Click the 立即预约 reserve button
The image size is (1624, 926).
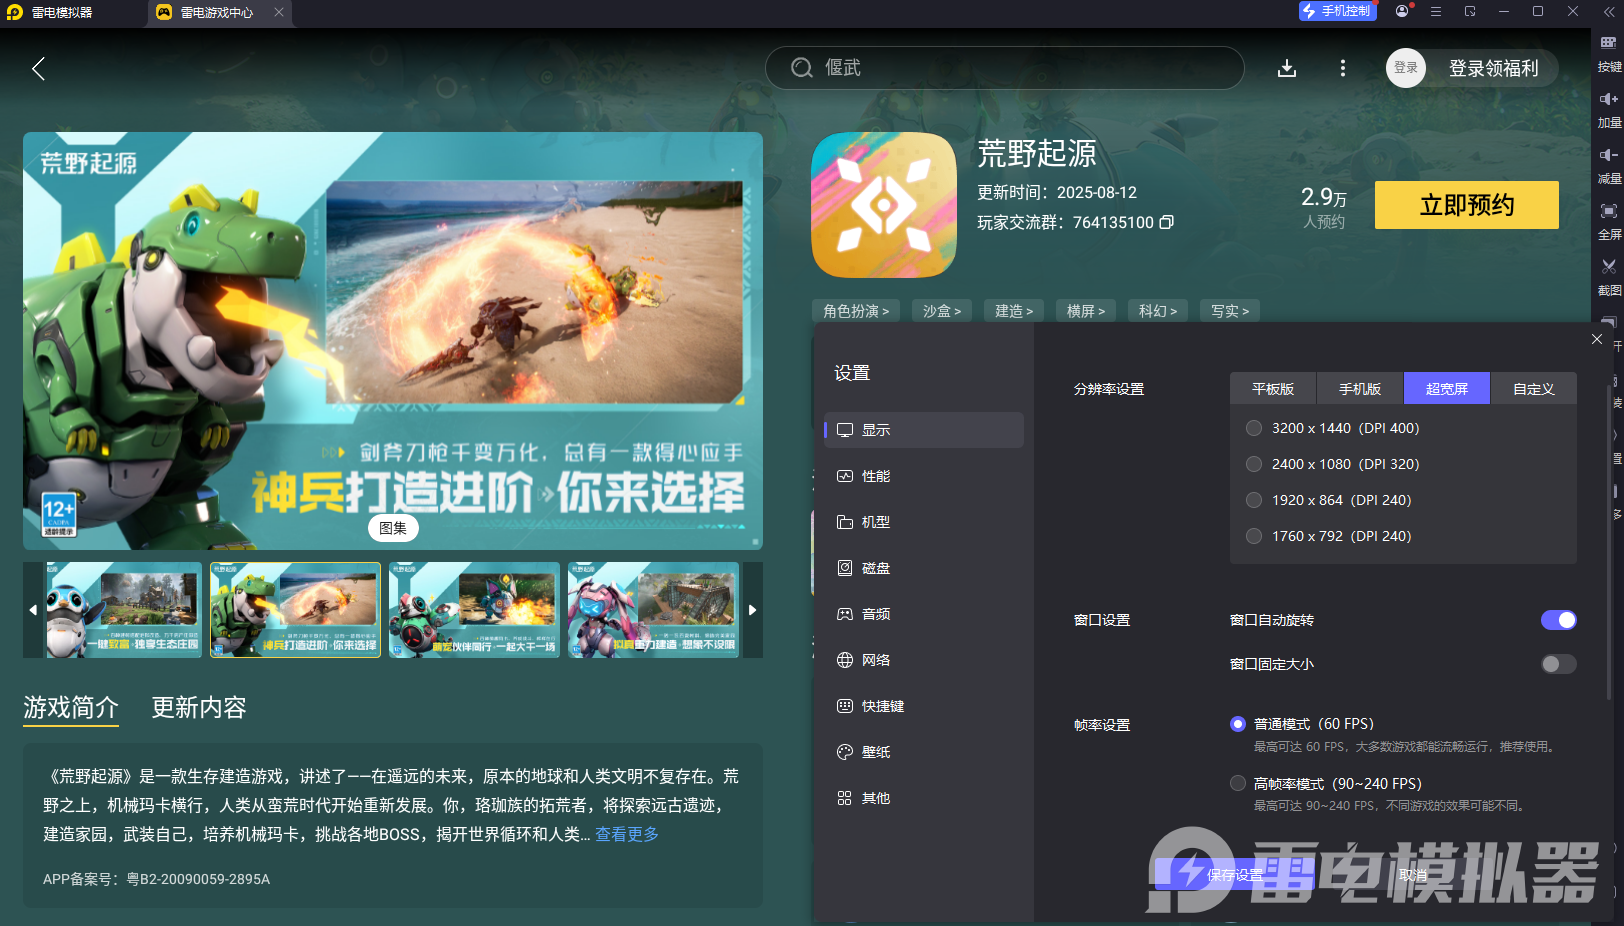tap(1466, 205)
